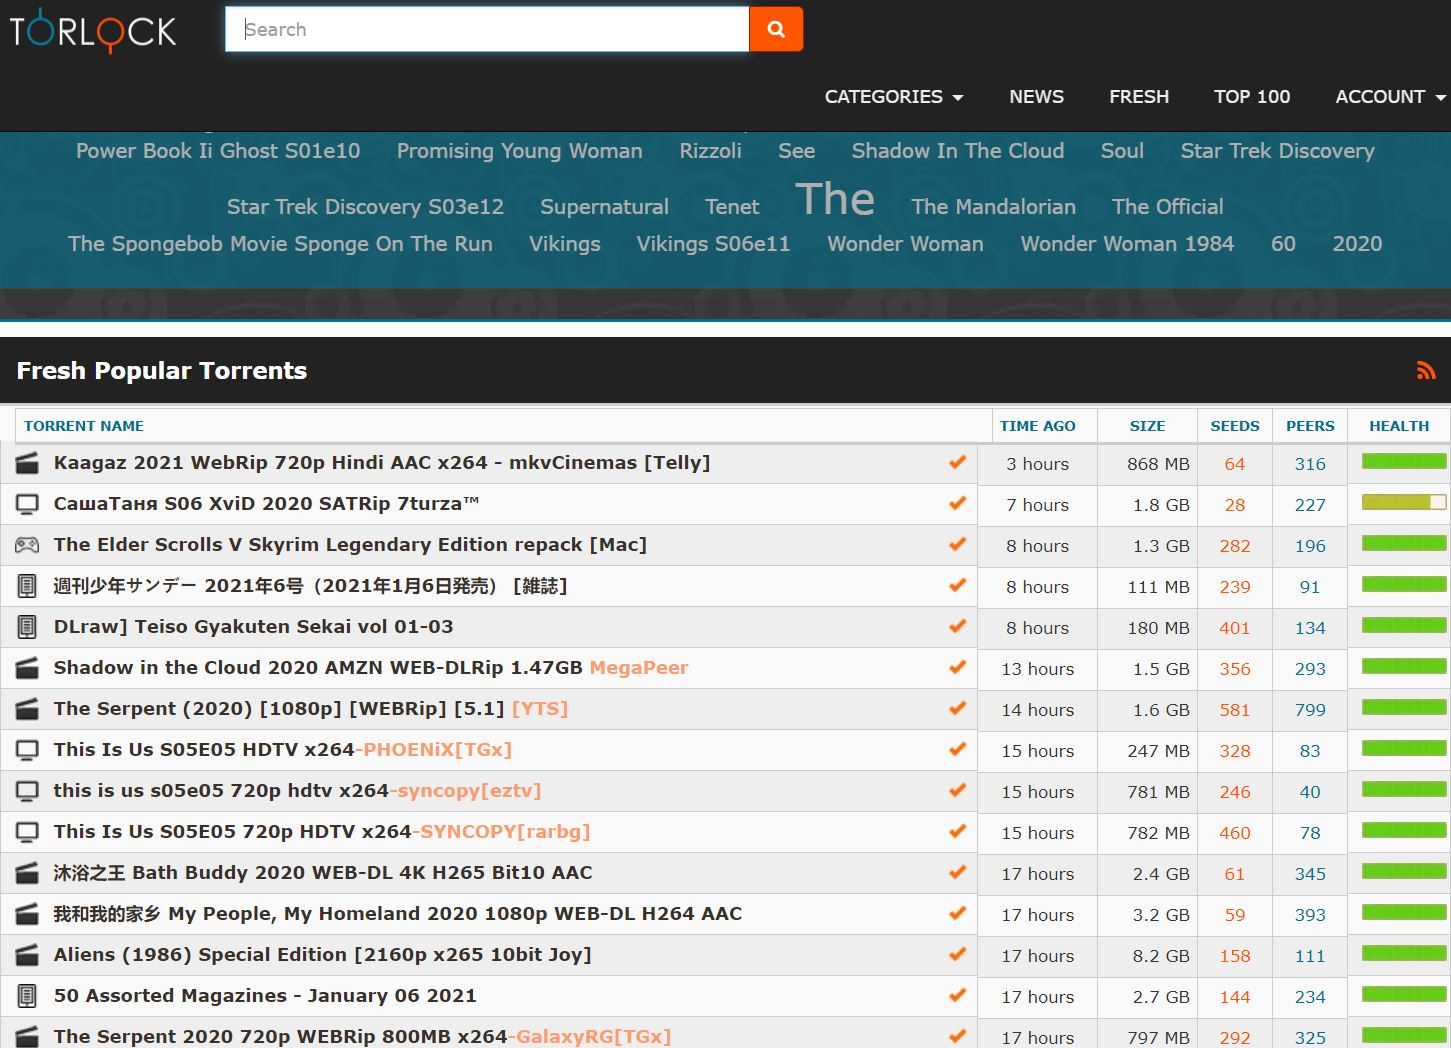Viewport: 1451px width, 1048px height.
Task: Click the orange search magnifier button
Action: coord(776,29)
